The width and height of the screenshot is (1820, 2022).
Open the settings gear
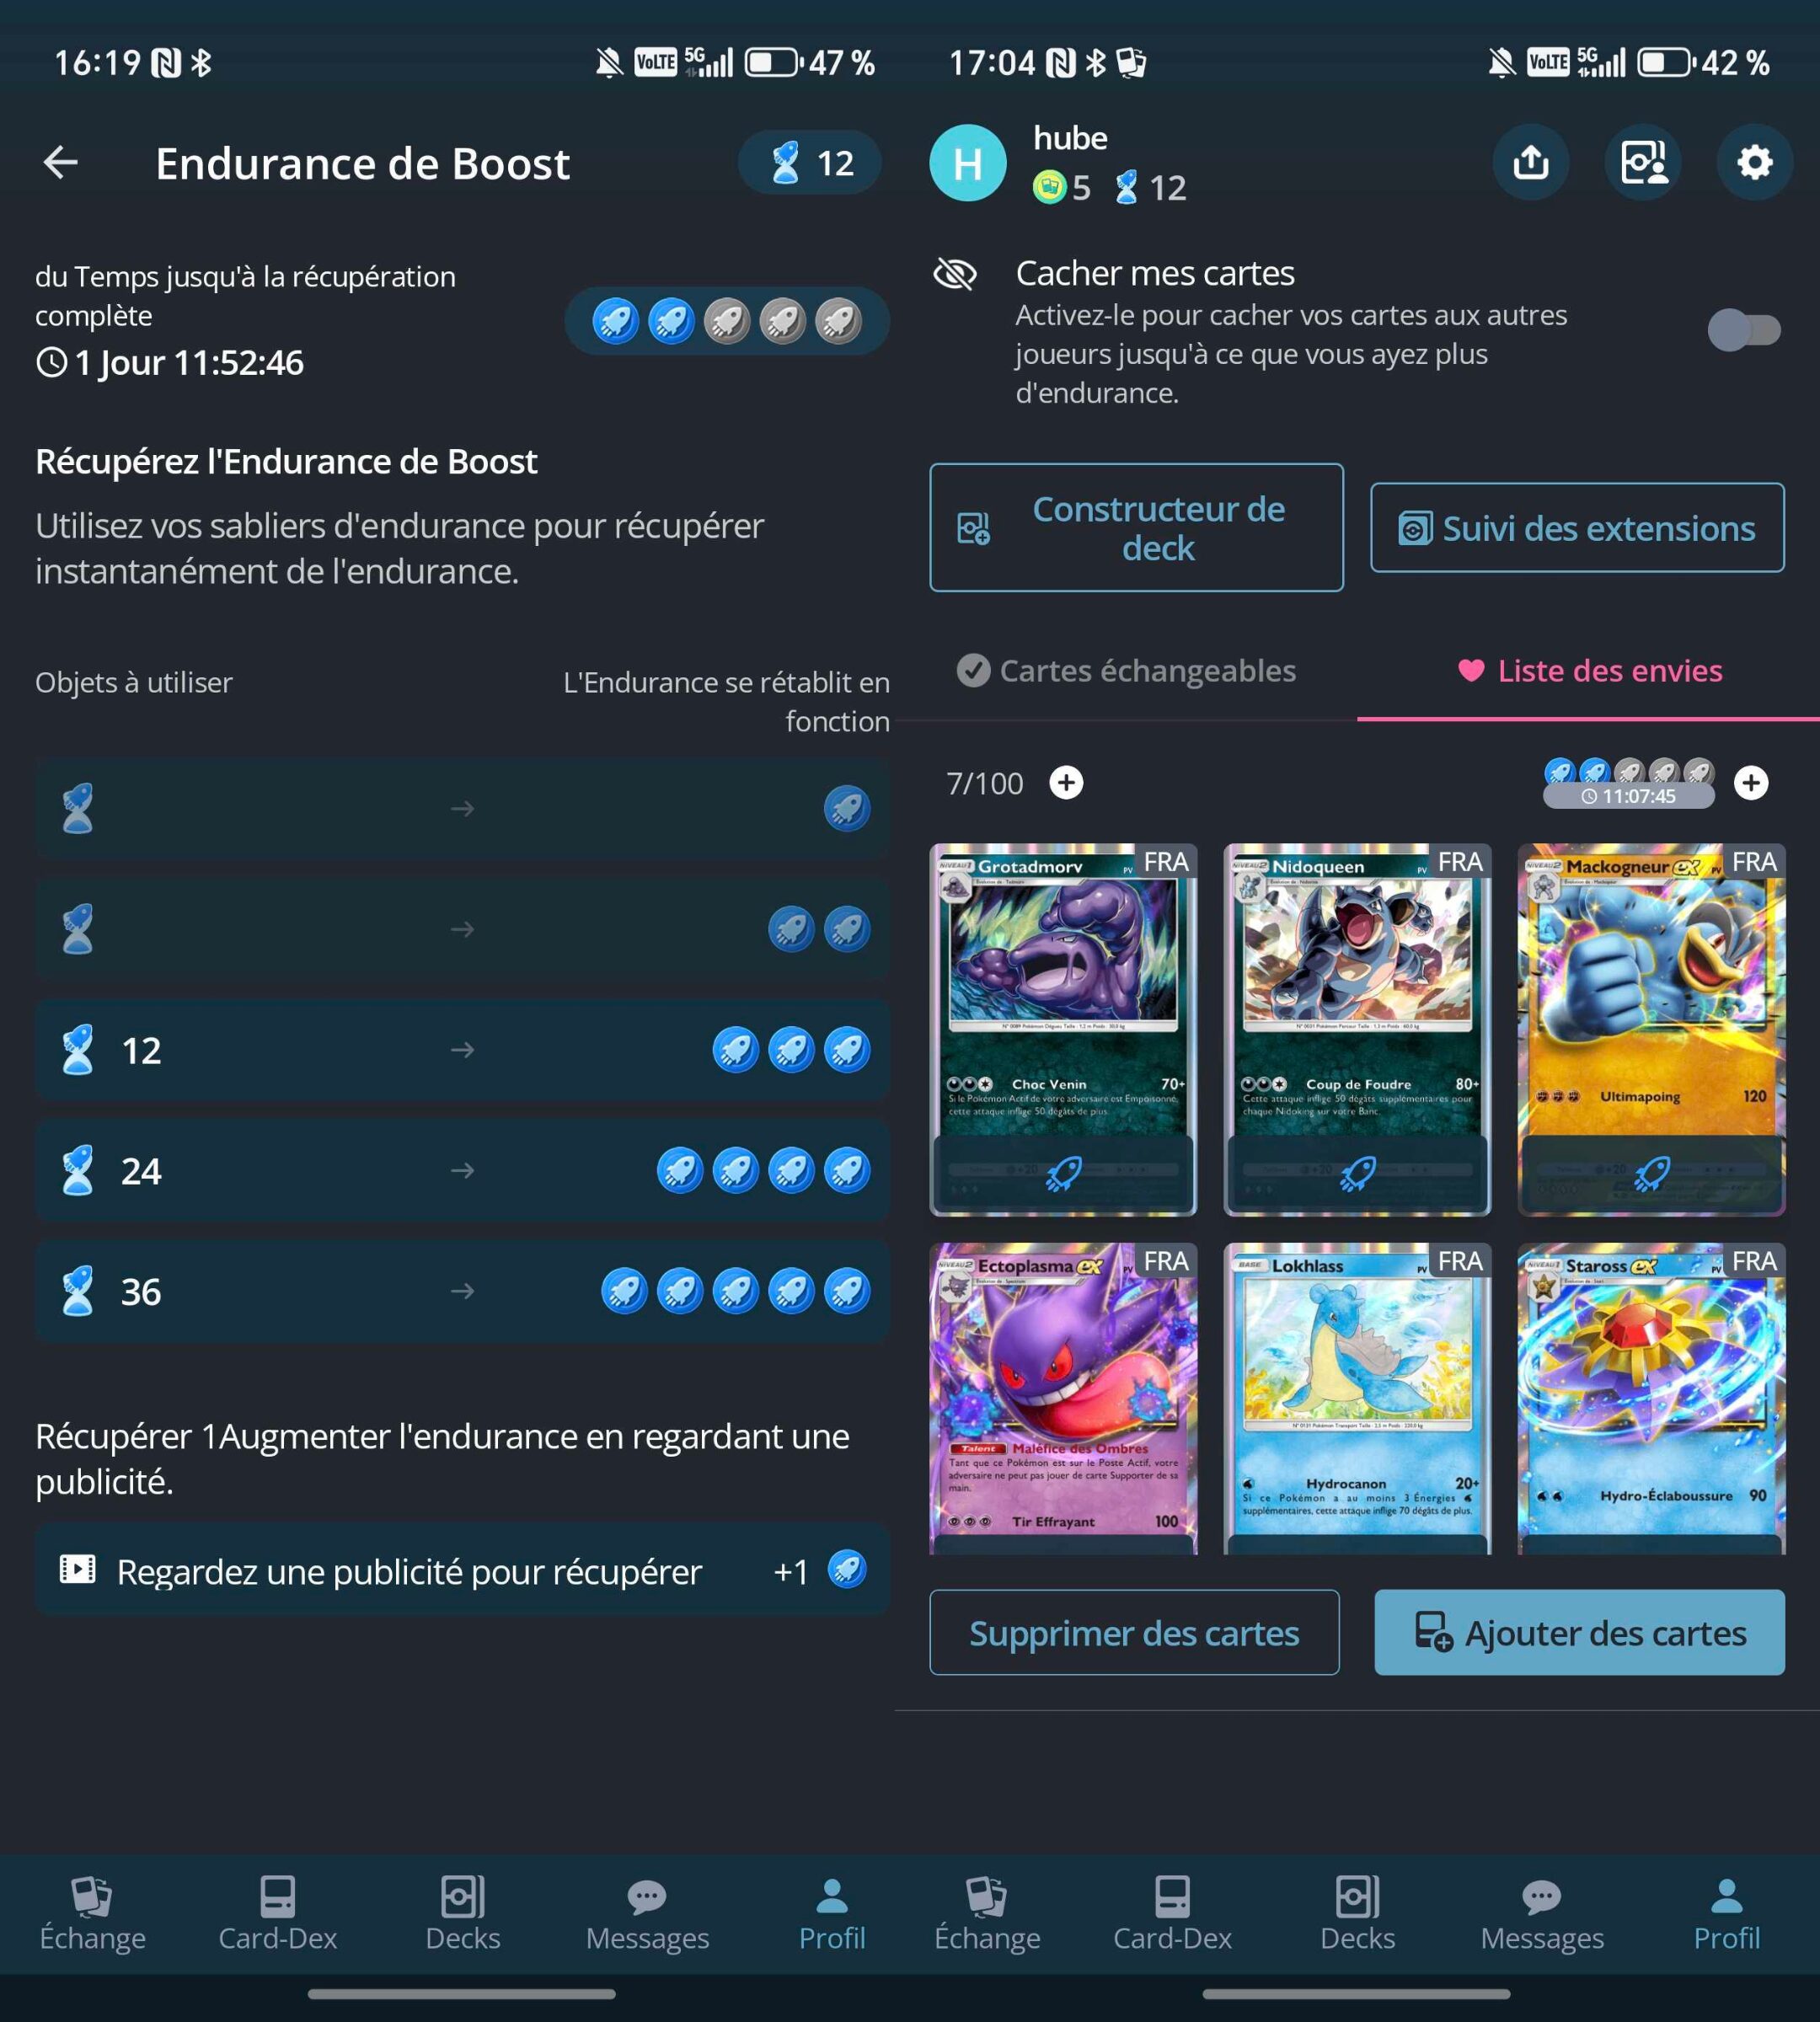pos(1755,162)
